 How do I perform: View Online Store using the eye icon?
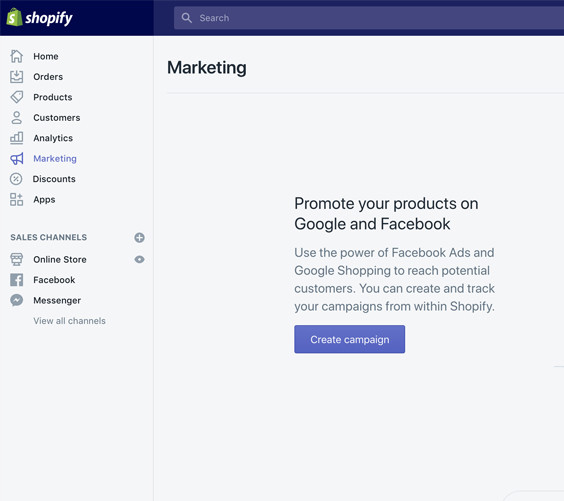[140, 259]
